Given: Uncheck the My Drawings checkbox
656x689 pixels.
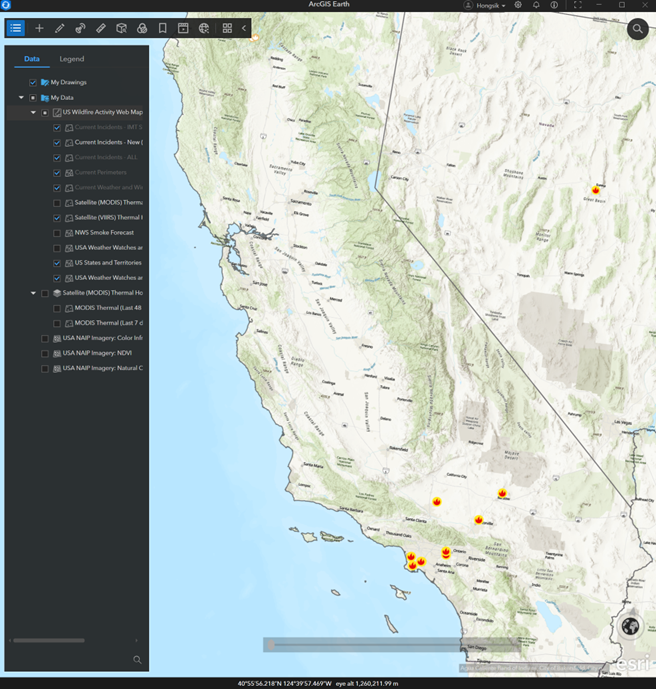Looking at the screenshot, I should click(x=33, y=83).
